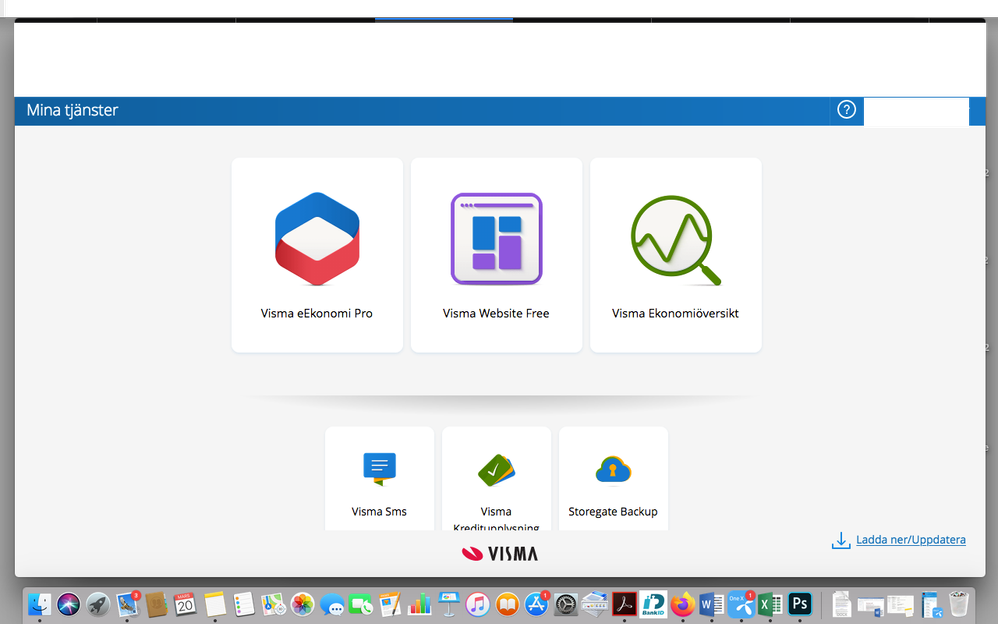Open Books from the Dock
Screen dimensions: 998x624
click(x=507, y=604)
